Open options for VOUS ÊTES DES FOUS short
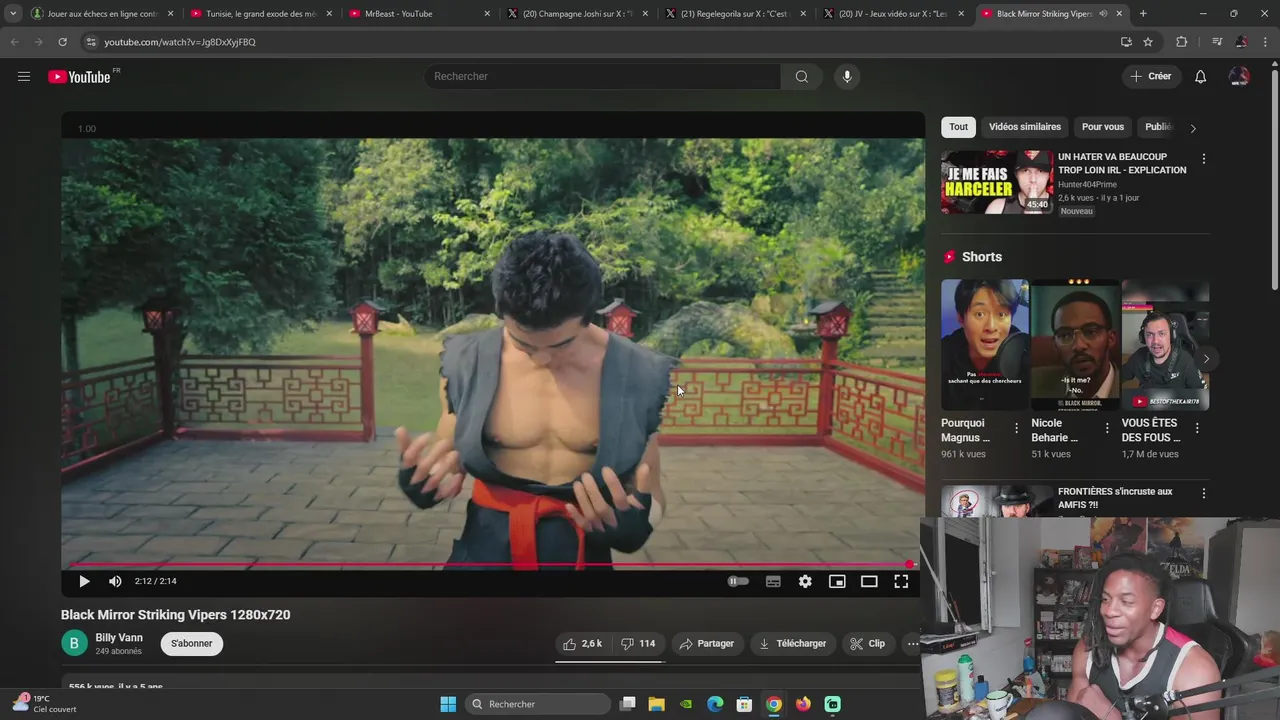The height and width of the screenshot is (720, 1280). 1197,428
